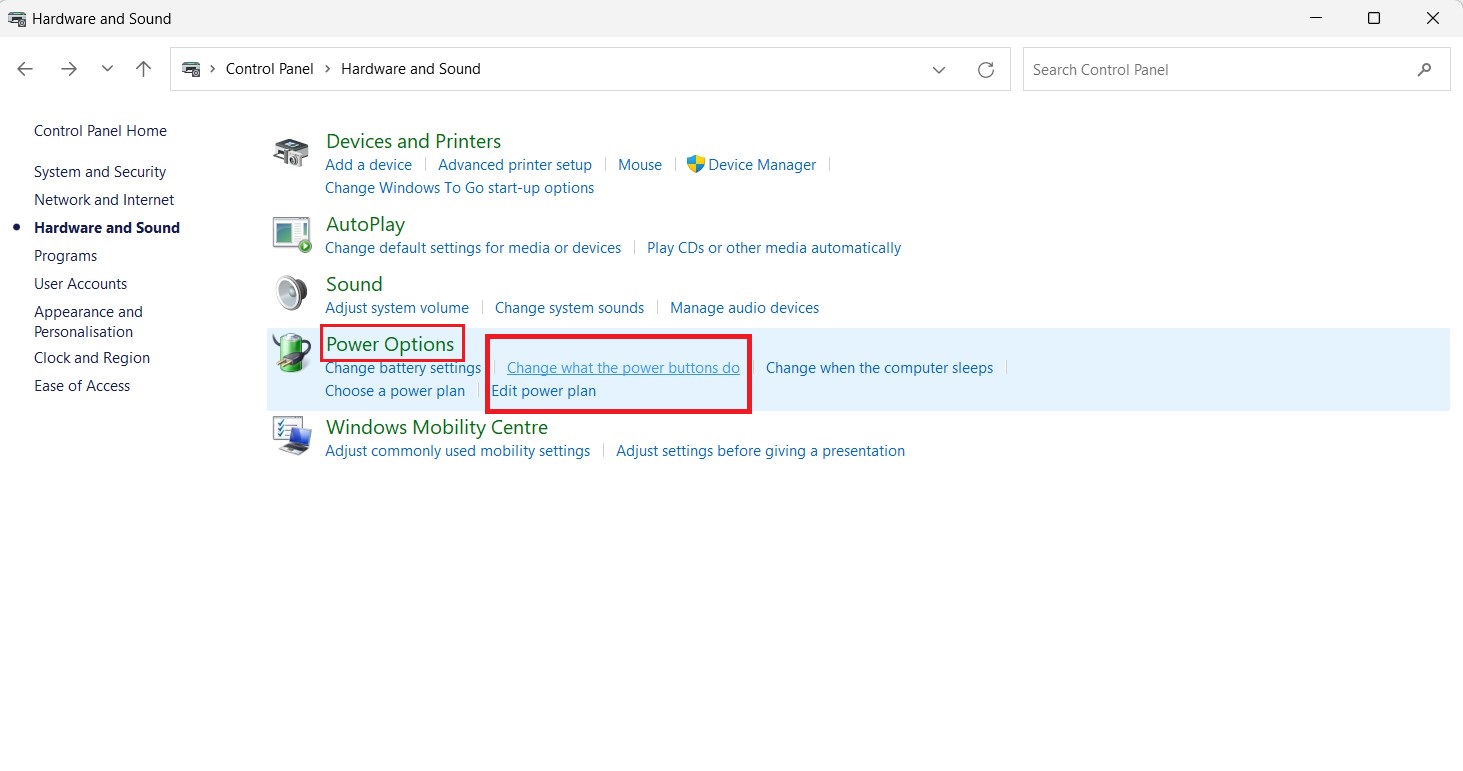
Task: Click the shield icon beside Device Manager
Action: pos(698,164)
